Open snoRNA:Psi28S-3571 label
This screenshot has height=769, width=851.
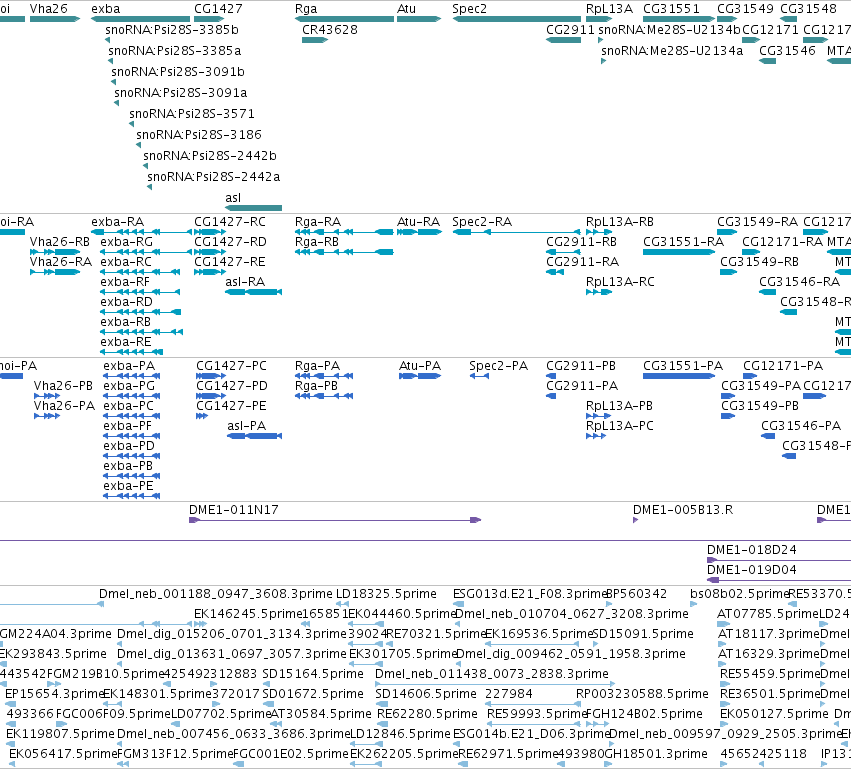(192, 114)
